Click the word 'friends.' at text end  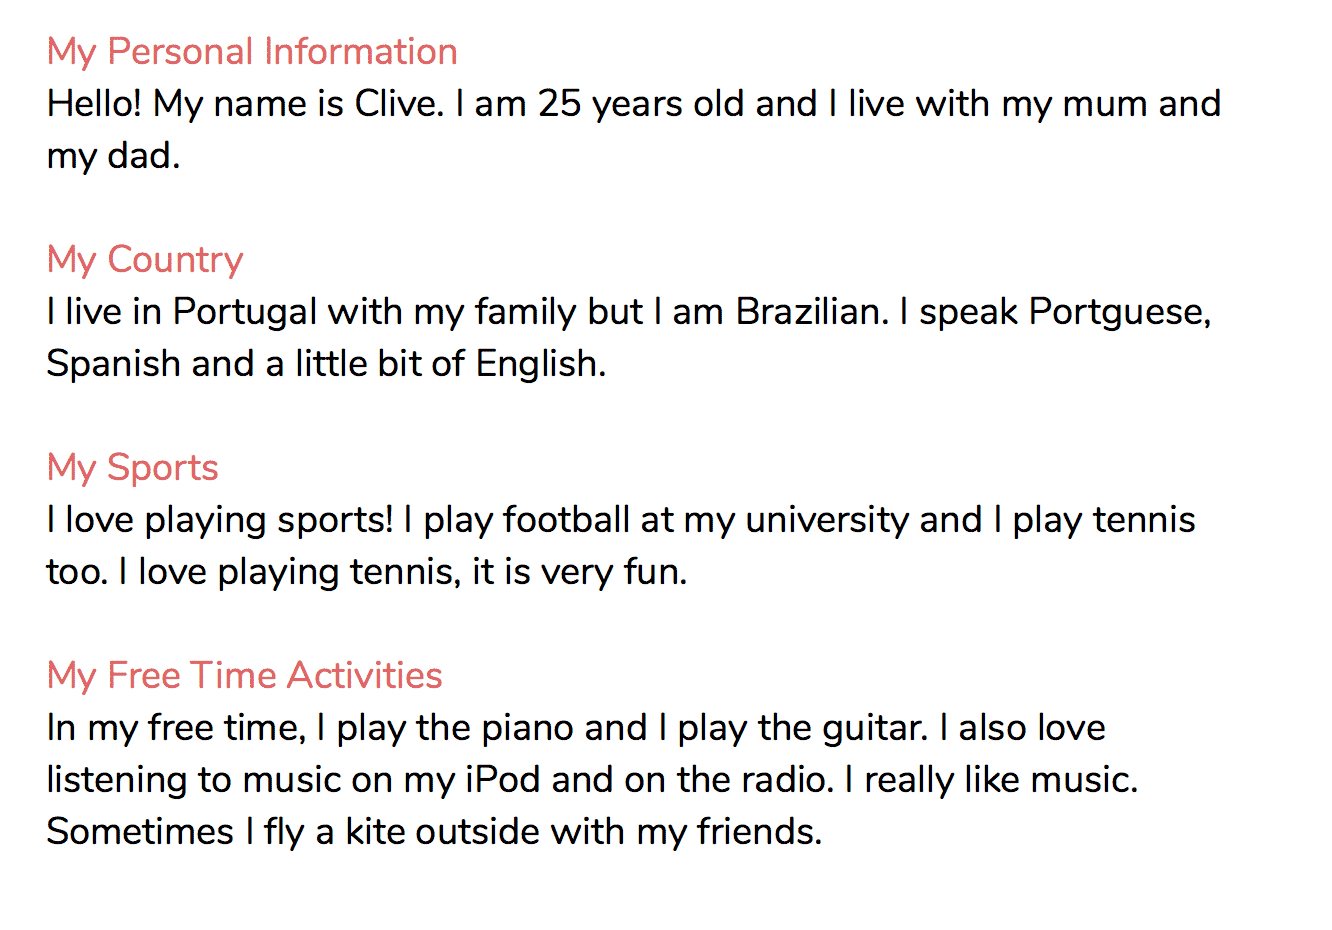point(760,832)
